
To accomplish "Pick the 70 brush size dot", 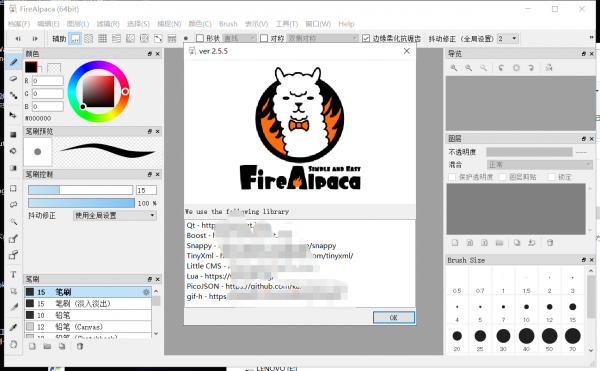I will pyautogui.click(x=572, y=336).
